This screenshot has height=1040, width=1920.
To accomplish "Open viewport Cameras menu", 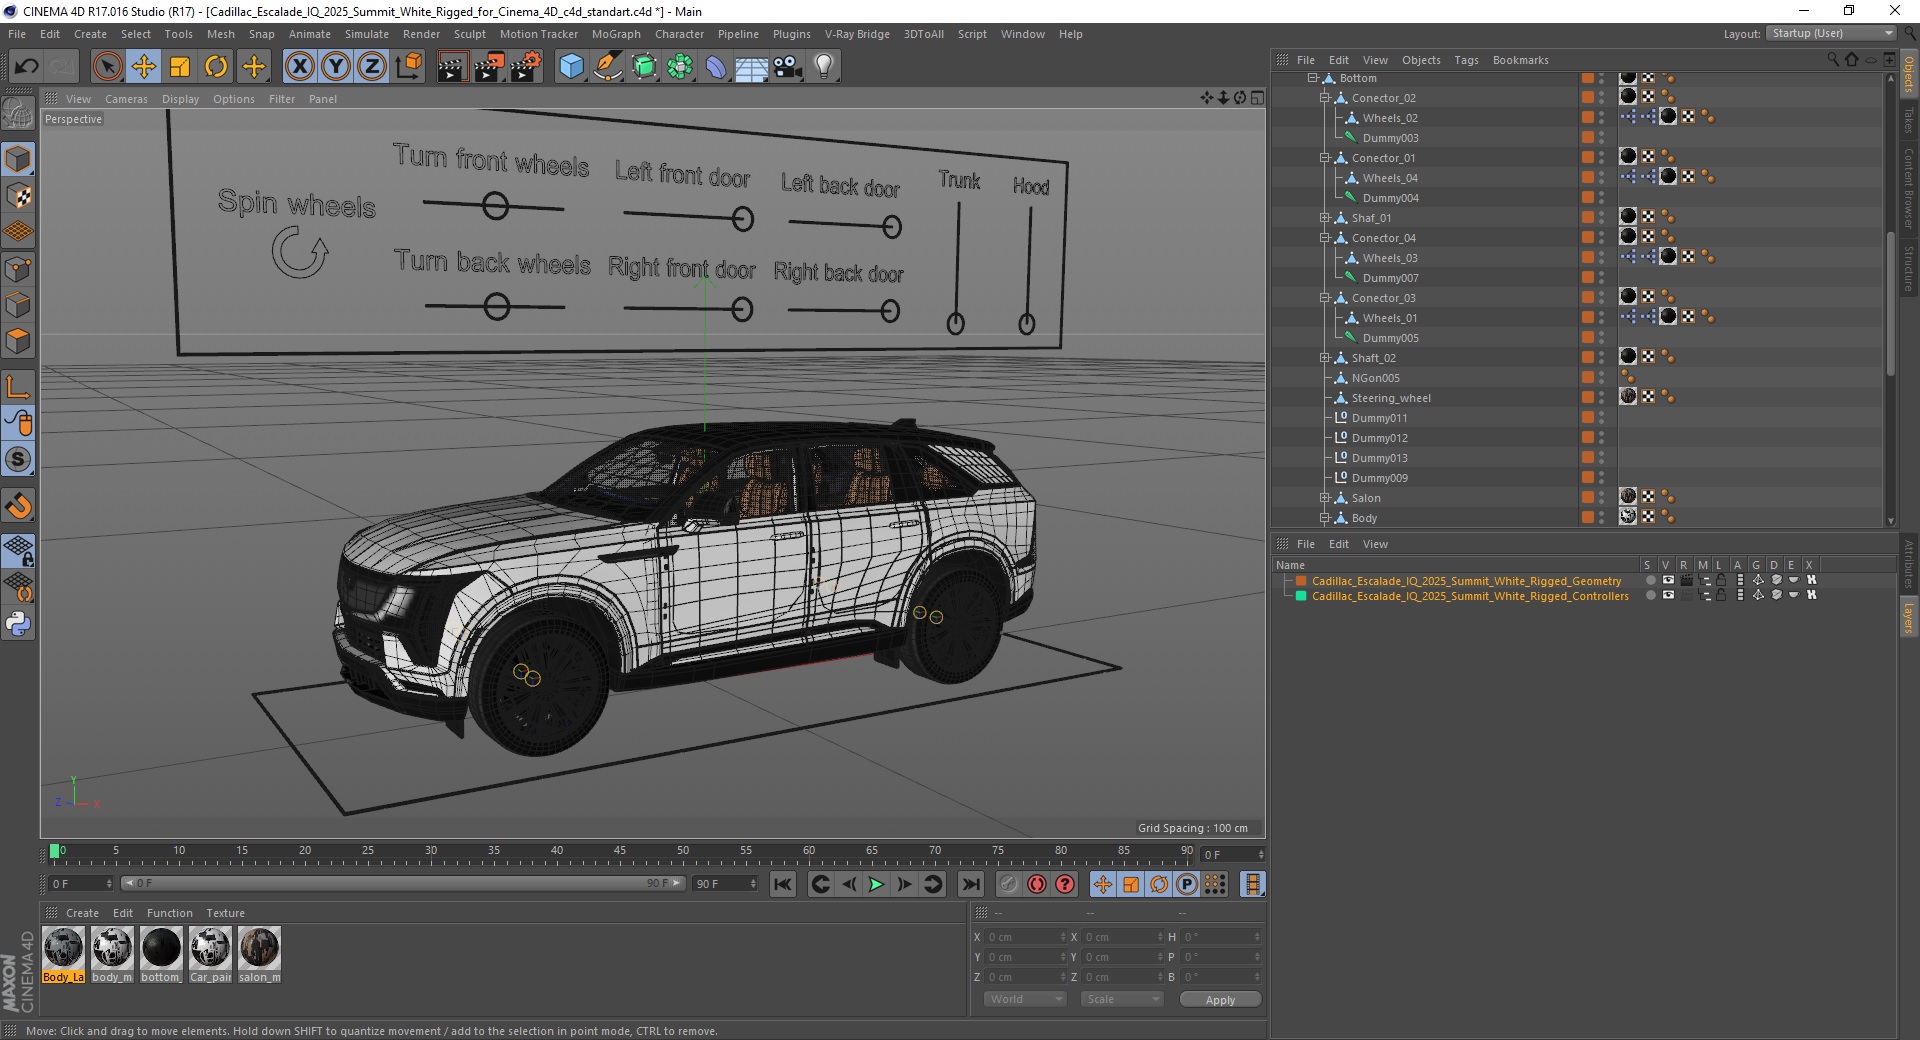I will click(126, 99).
